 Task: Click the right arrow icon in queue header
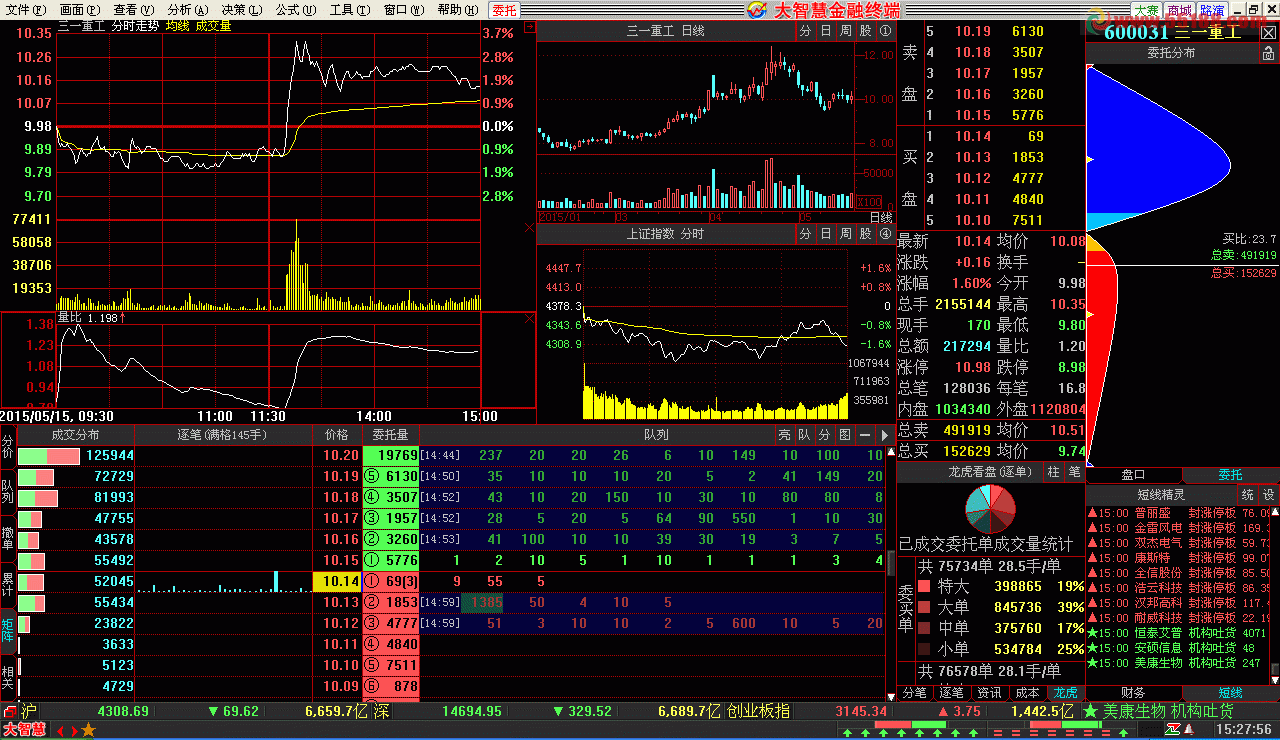(x=883, y=435)
